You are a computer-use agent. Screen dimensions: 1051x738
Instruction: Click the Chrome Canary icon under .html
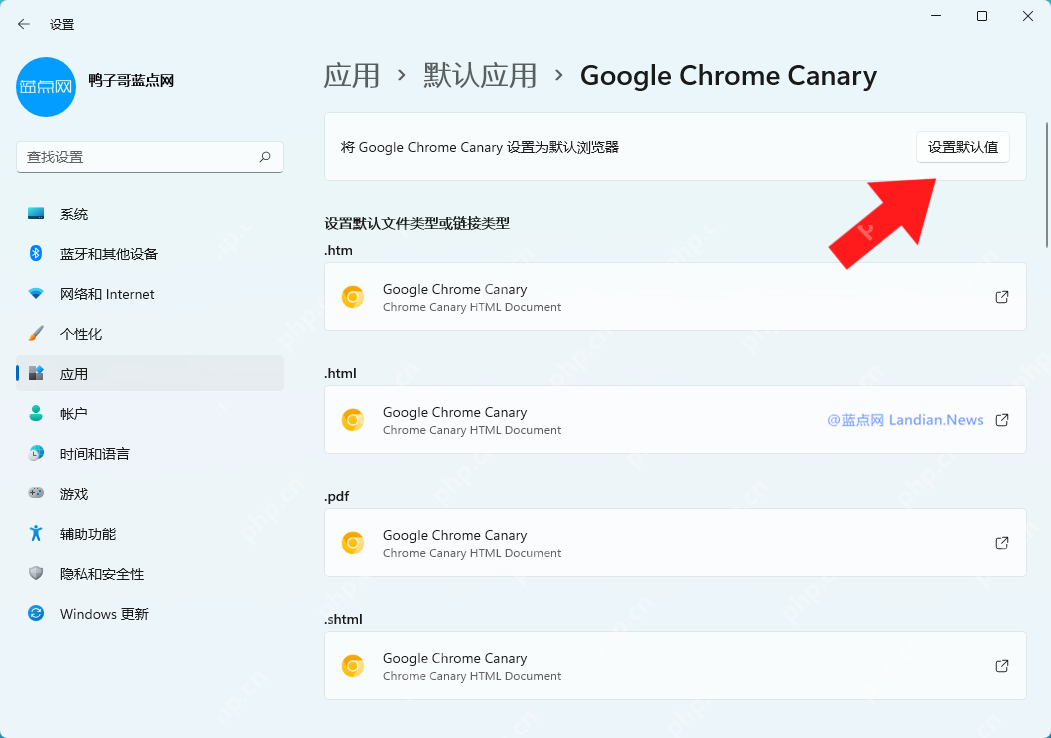click(353, 420)
